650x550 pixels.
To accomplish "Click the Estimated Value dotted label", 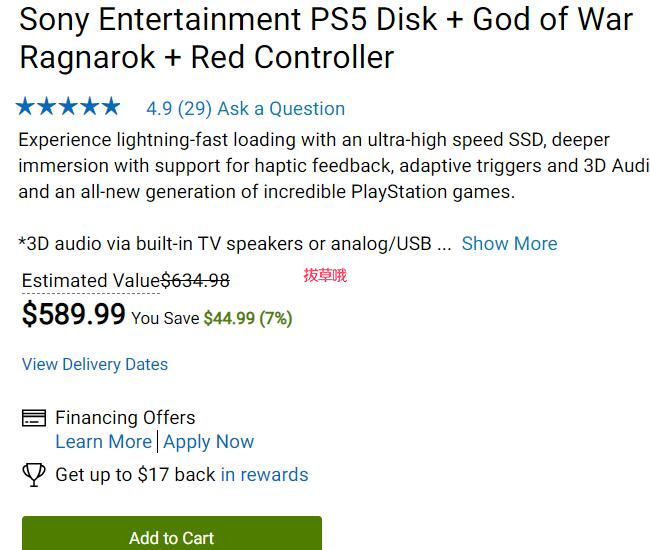I will (91, 281).
